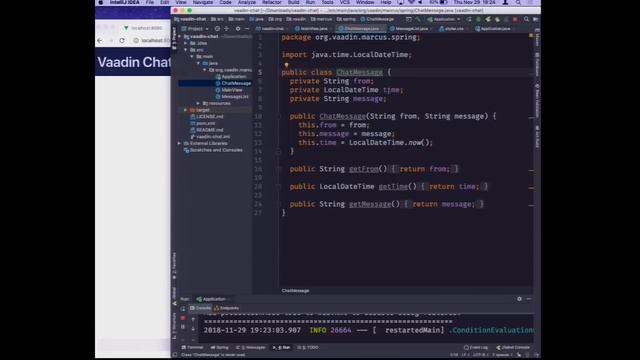
Task: Collapse the src folder in project tree
Action: 186,50
